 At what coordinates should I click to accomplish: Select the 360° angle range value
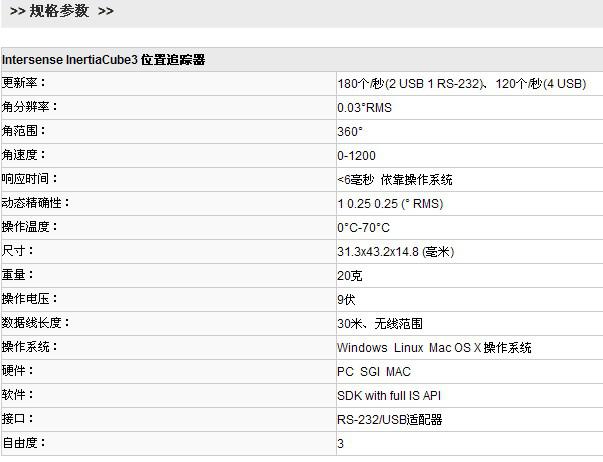click(350, 132)
